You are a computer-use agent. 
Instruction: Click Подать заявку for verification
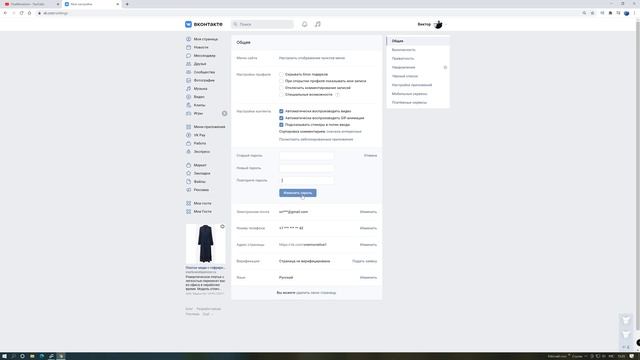pos(364,261)
